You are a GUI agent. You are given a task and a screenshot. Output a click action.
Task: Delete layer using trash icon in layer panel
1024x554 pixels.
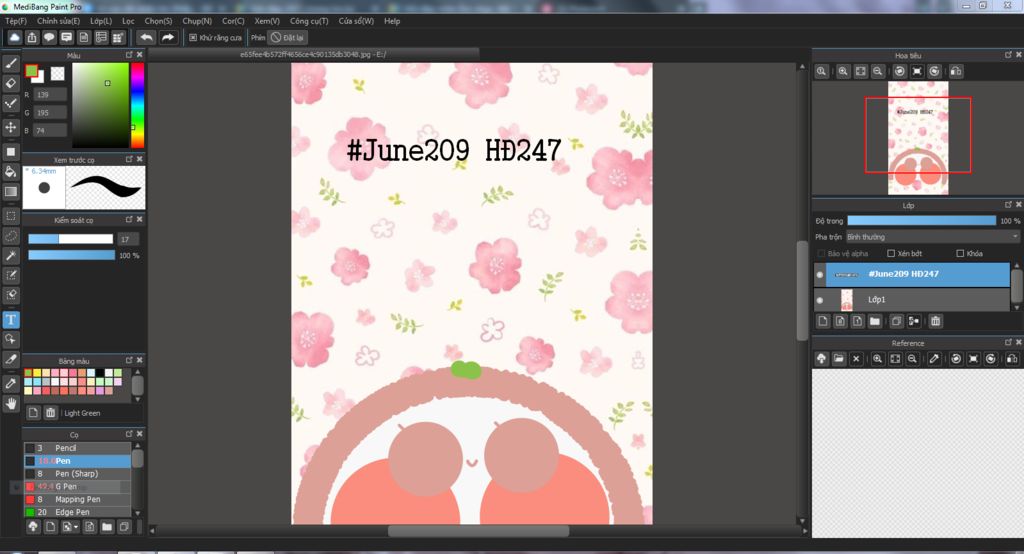[935, 321]
